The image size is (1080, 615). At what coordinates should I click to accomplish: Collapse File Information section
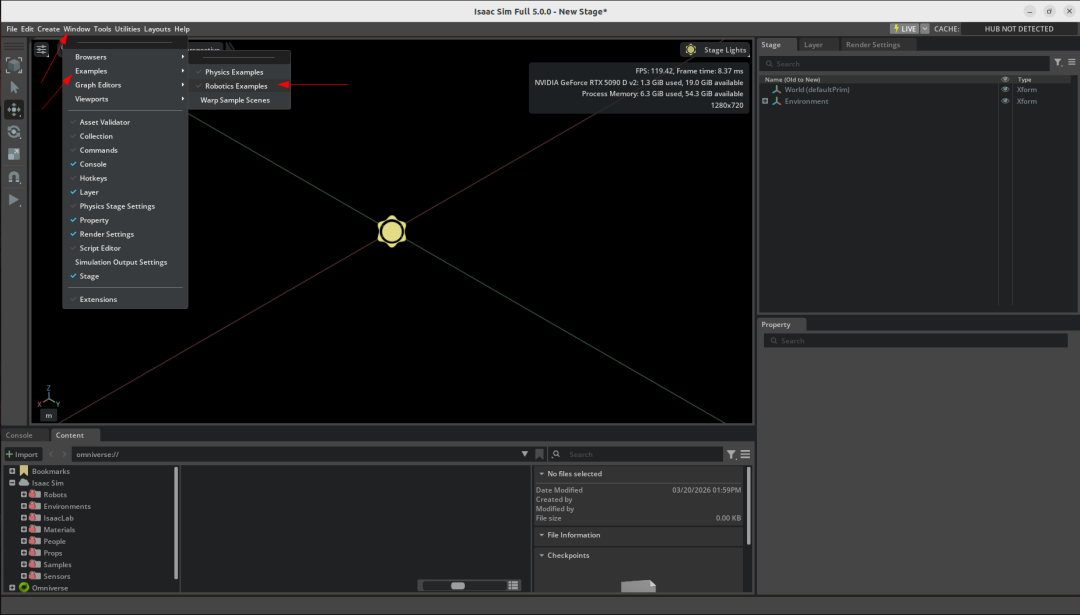541,535
